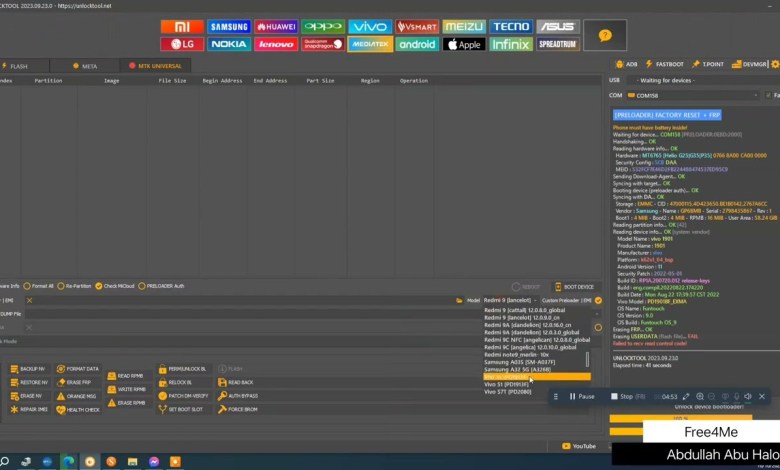Choose the Huawei brand icon
This screenshot has width=780, height=470.
pyautogui.click(x=275, y=27)
